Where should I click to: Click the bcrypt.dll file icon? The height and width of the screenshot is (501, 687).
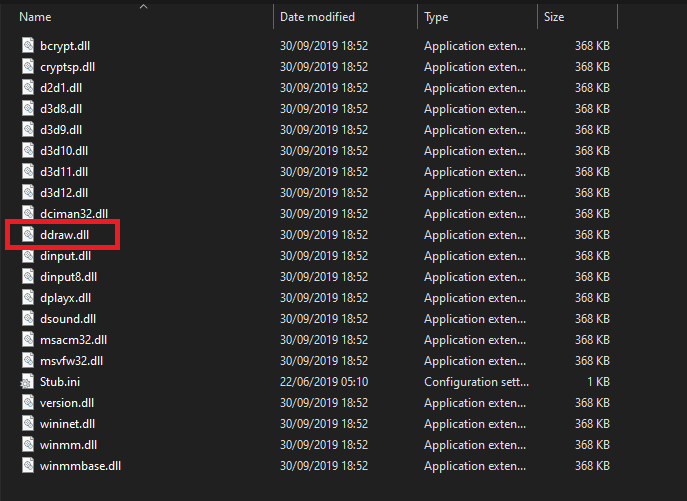pyautogui.click(x=28, y=45)
